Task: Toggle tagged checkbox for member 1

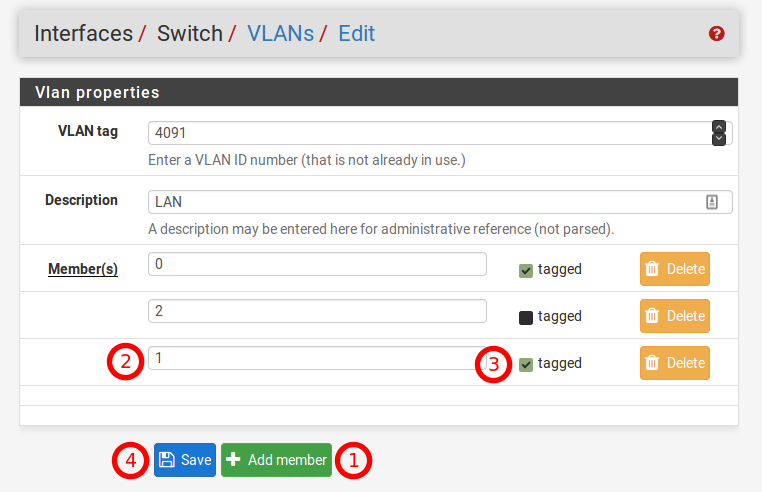Action: tap(526, 365)
